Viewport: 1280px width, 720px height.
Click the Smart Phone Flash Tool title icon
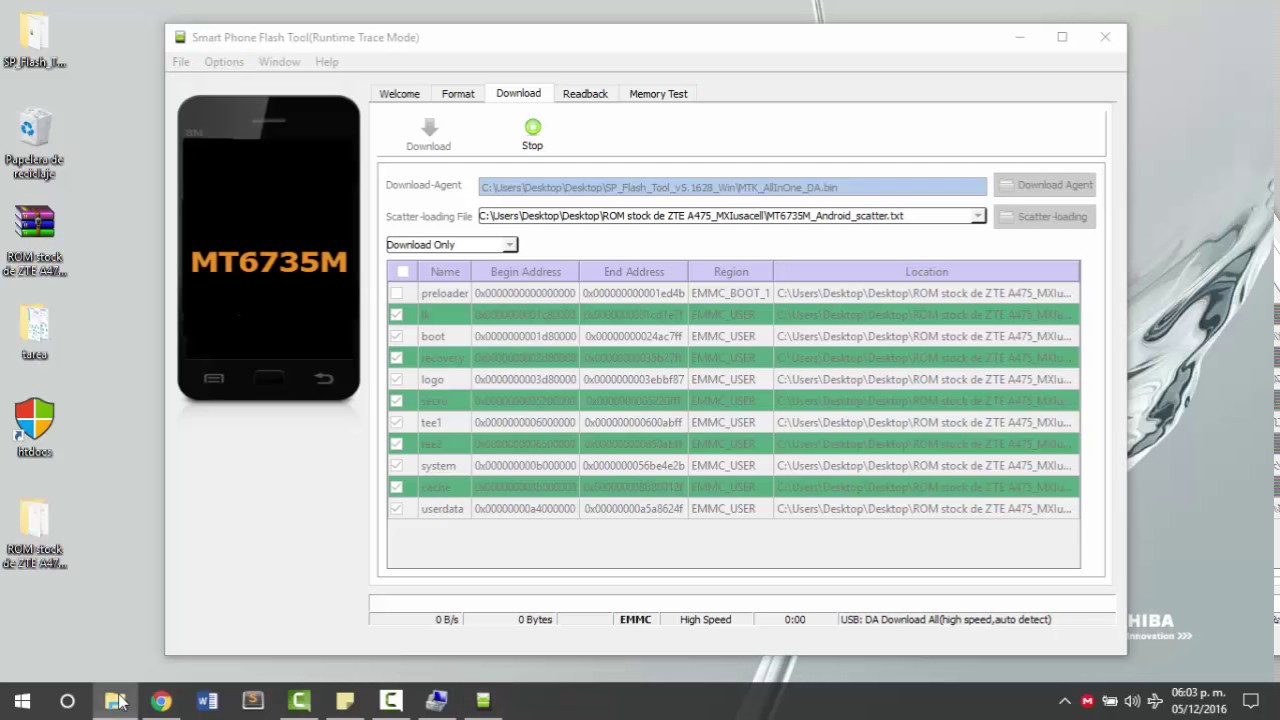(180, 37)
